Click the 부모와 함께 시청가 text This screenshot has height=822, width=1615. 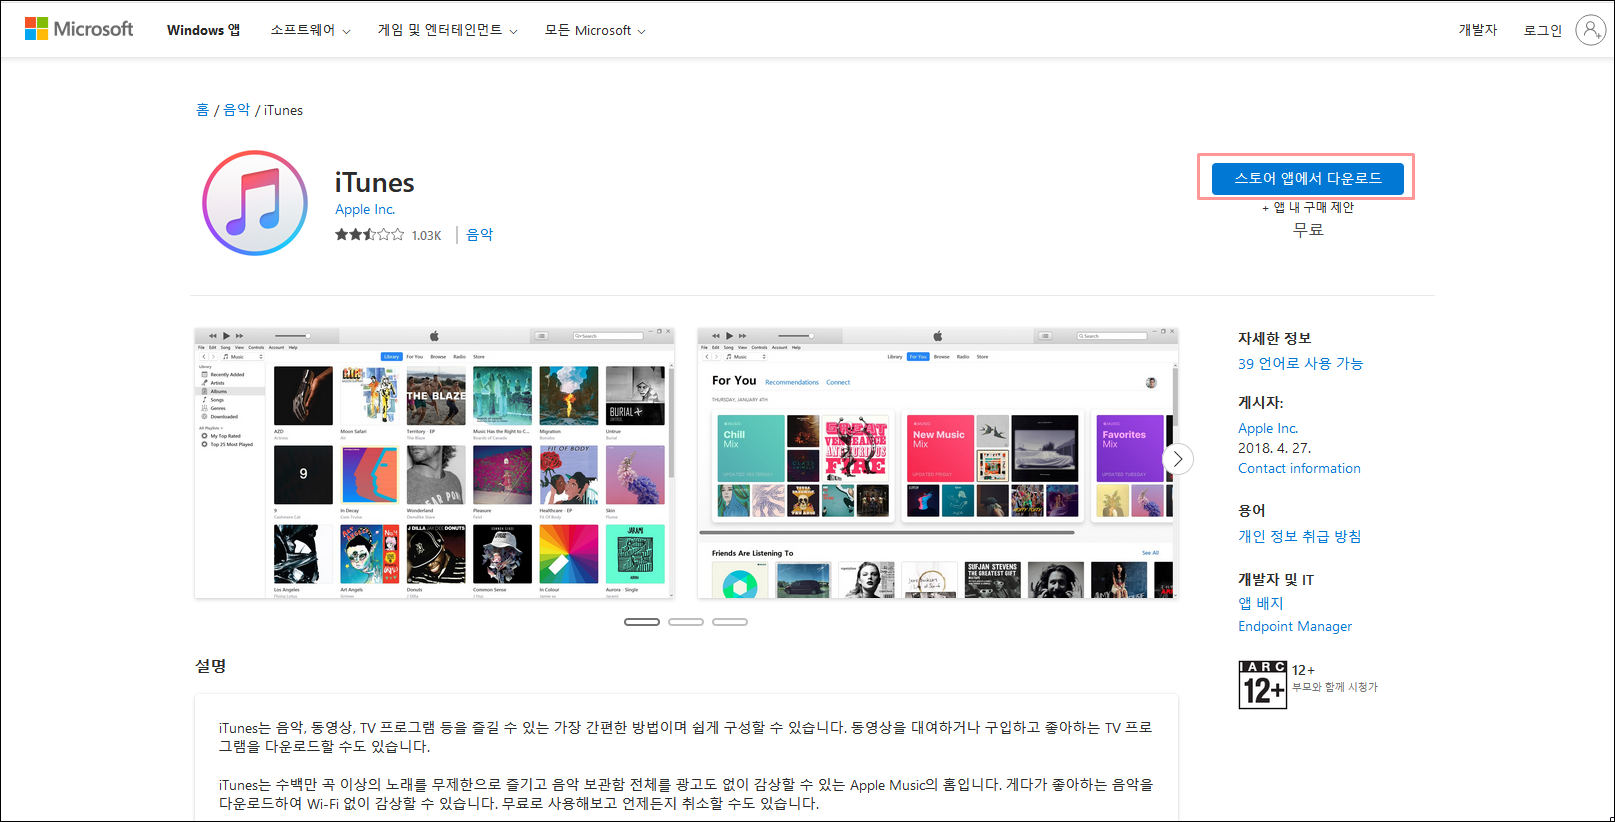tap(1335, 687)
